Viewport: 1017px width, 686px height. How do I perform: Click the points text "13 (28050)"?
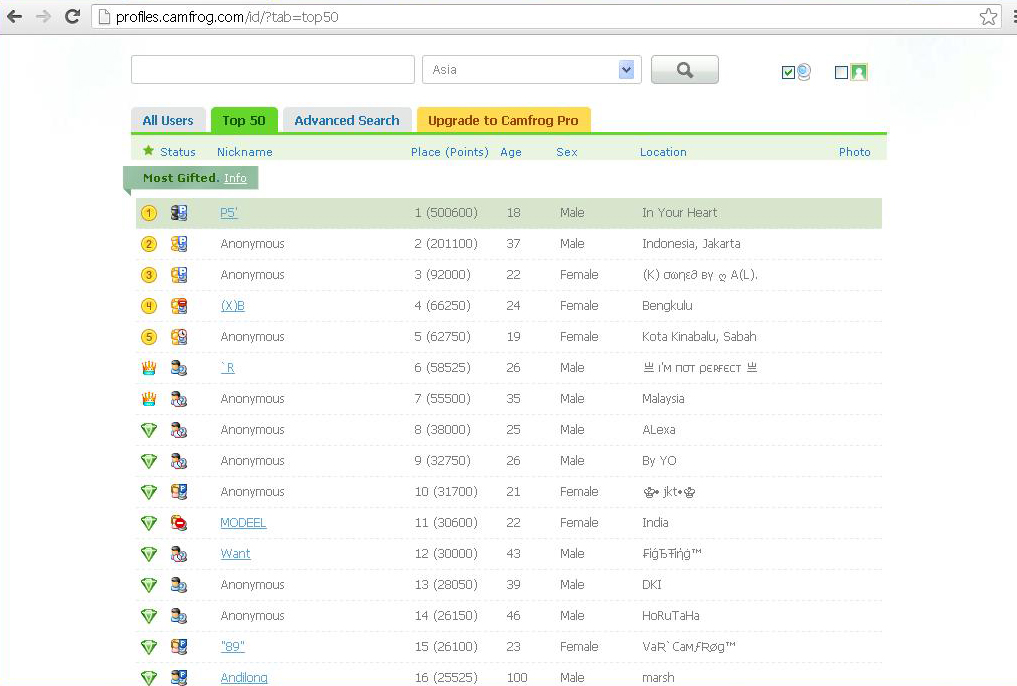446,585
